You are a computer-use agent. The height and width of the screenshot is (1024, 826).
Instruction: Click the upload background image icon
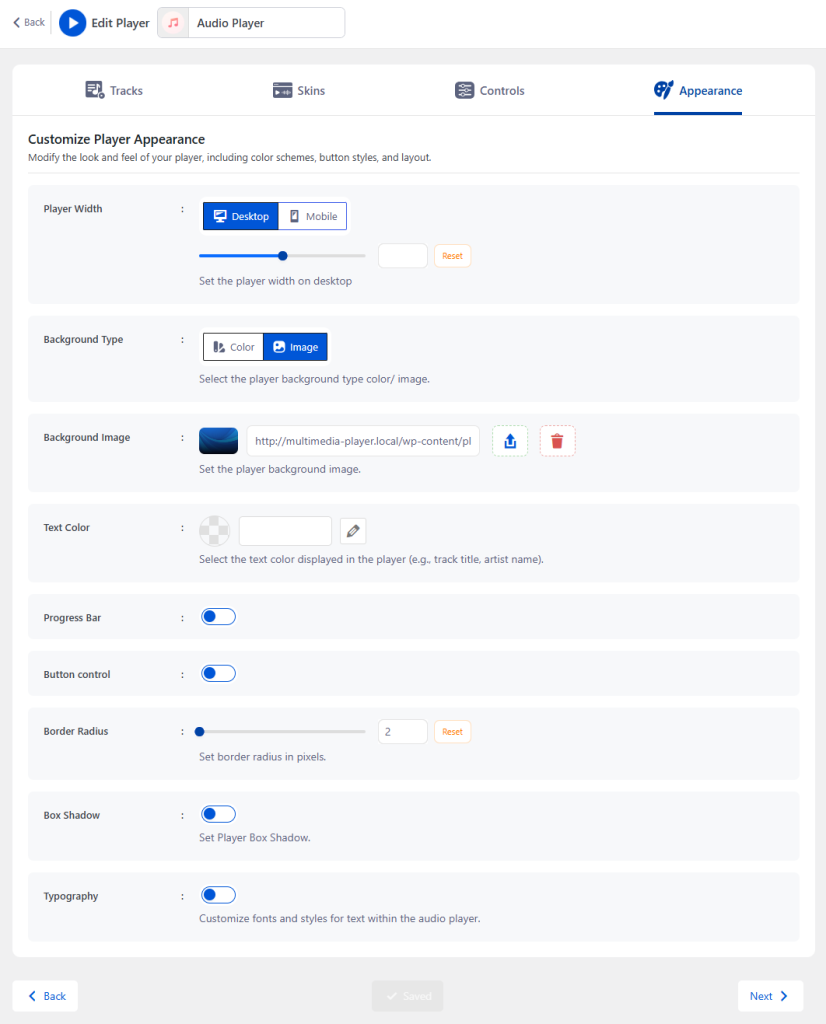[510, 441]
